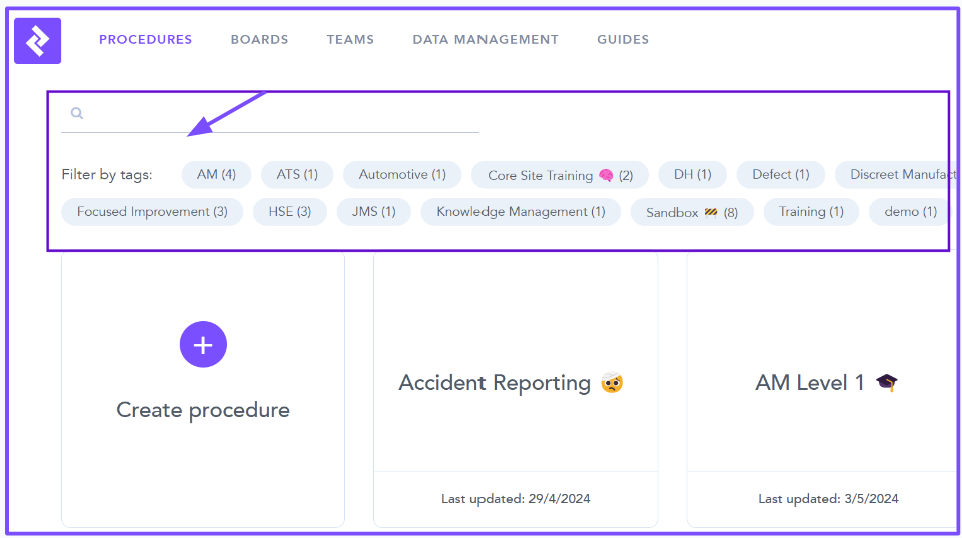Click the app logo in top-left corner
This screenshot has height=538, width=962.
pyautogui.click(x=37, y=40)
